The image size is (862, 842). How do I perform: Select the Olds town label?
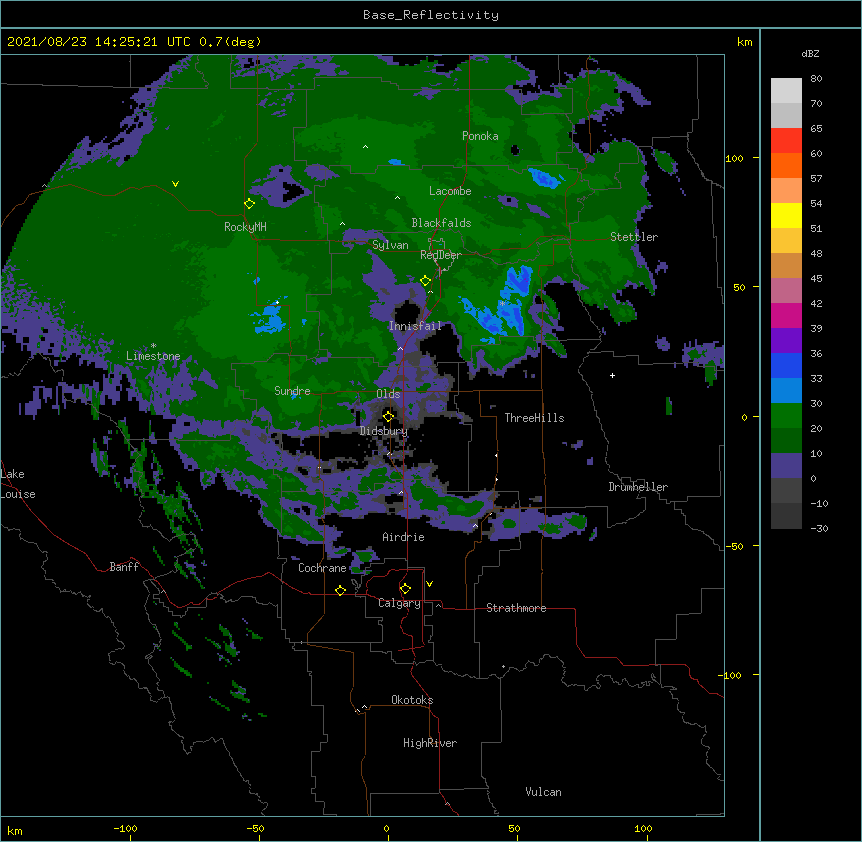point(388,394)
